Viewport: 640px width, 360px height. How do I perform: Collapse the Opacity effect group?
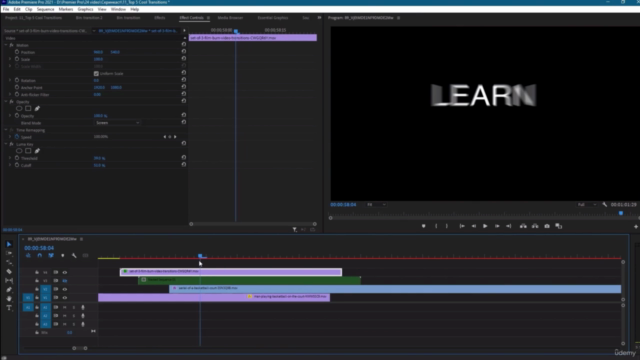[x=6, y=102]
